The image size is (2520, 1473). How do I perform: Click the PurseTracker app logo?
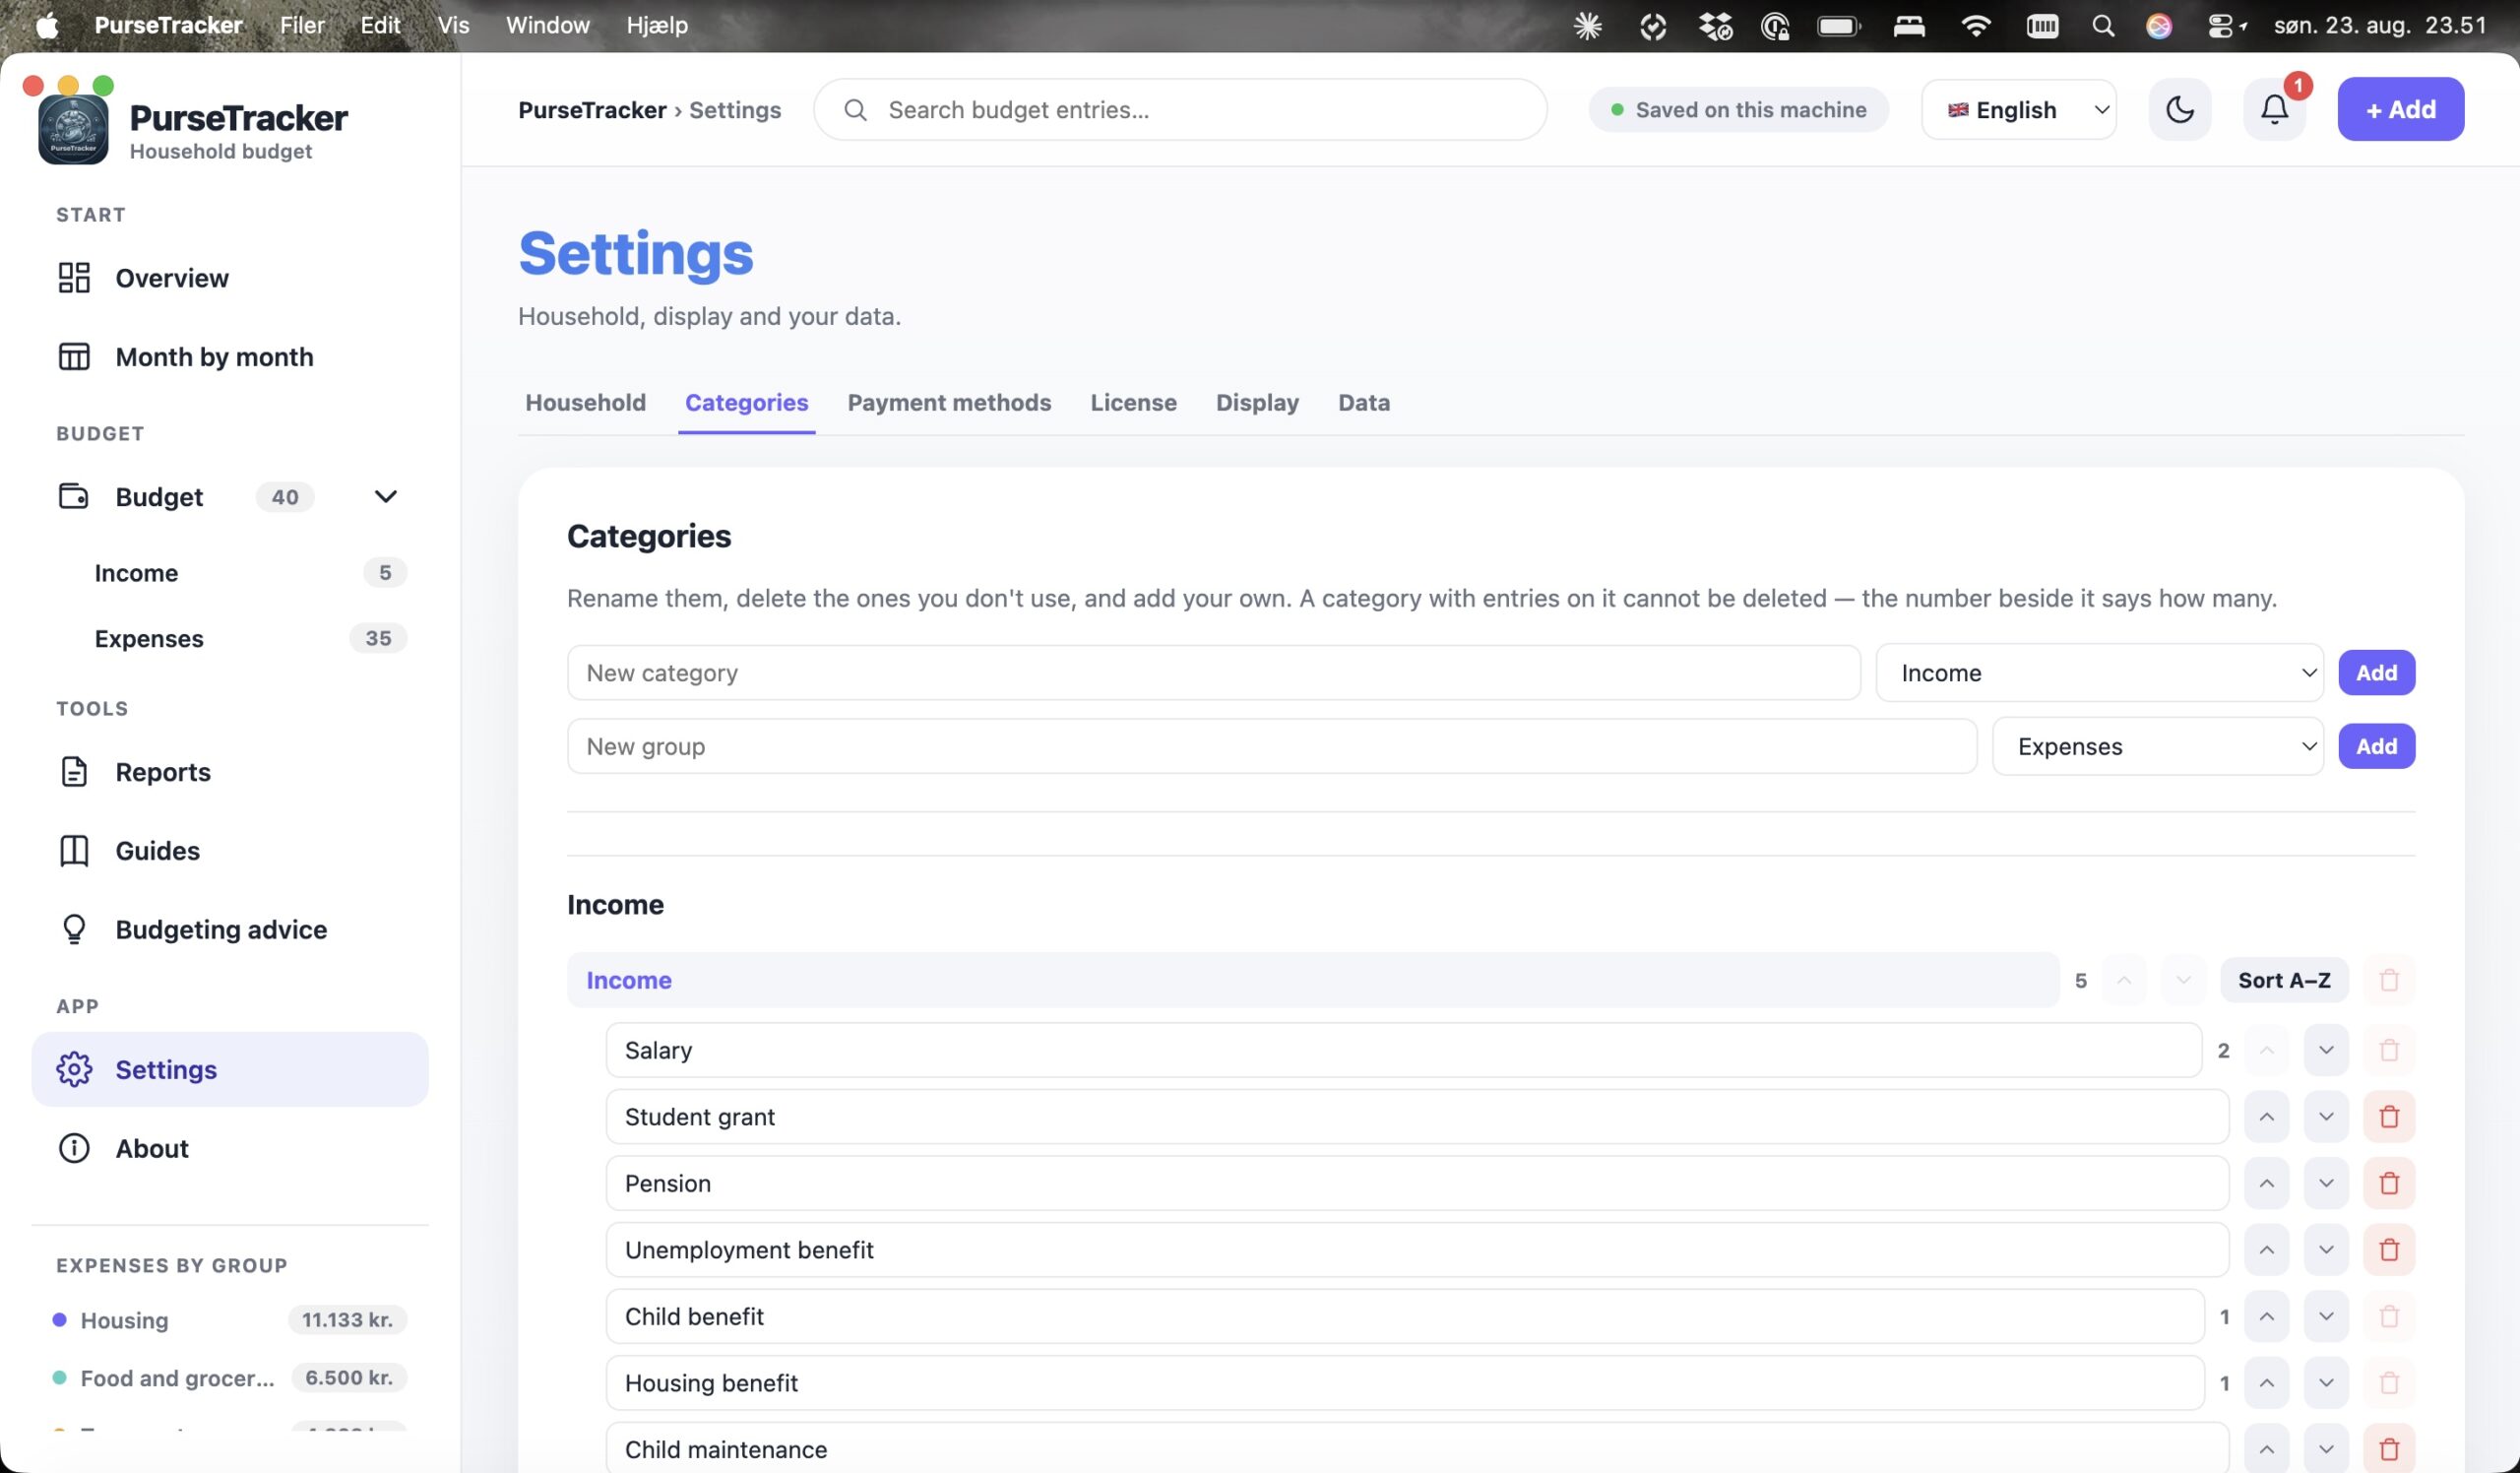(73, 130)
